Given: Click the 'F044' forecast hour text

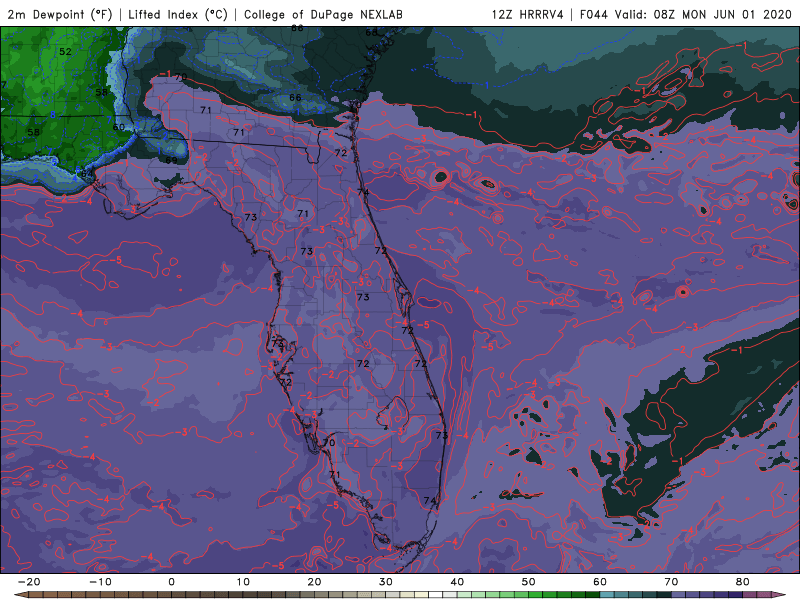Looking at the screenshot, I should pos(594,15).
